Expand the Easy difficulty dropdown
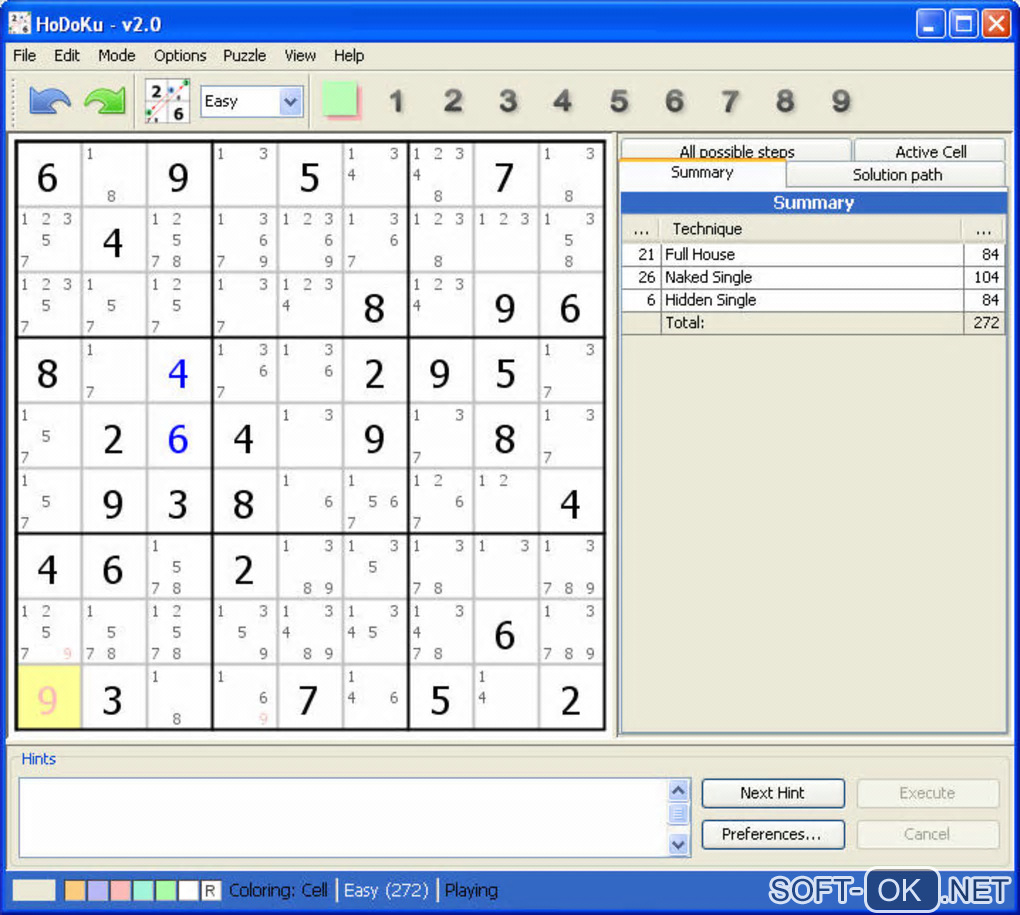Viewport: 1020px width, 915px height. [x=290, y=101]
